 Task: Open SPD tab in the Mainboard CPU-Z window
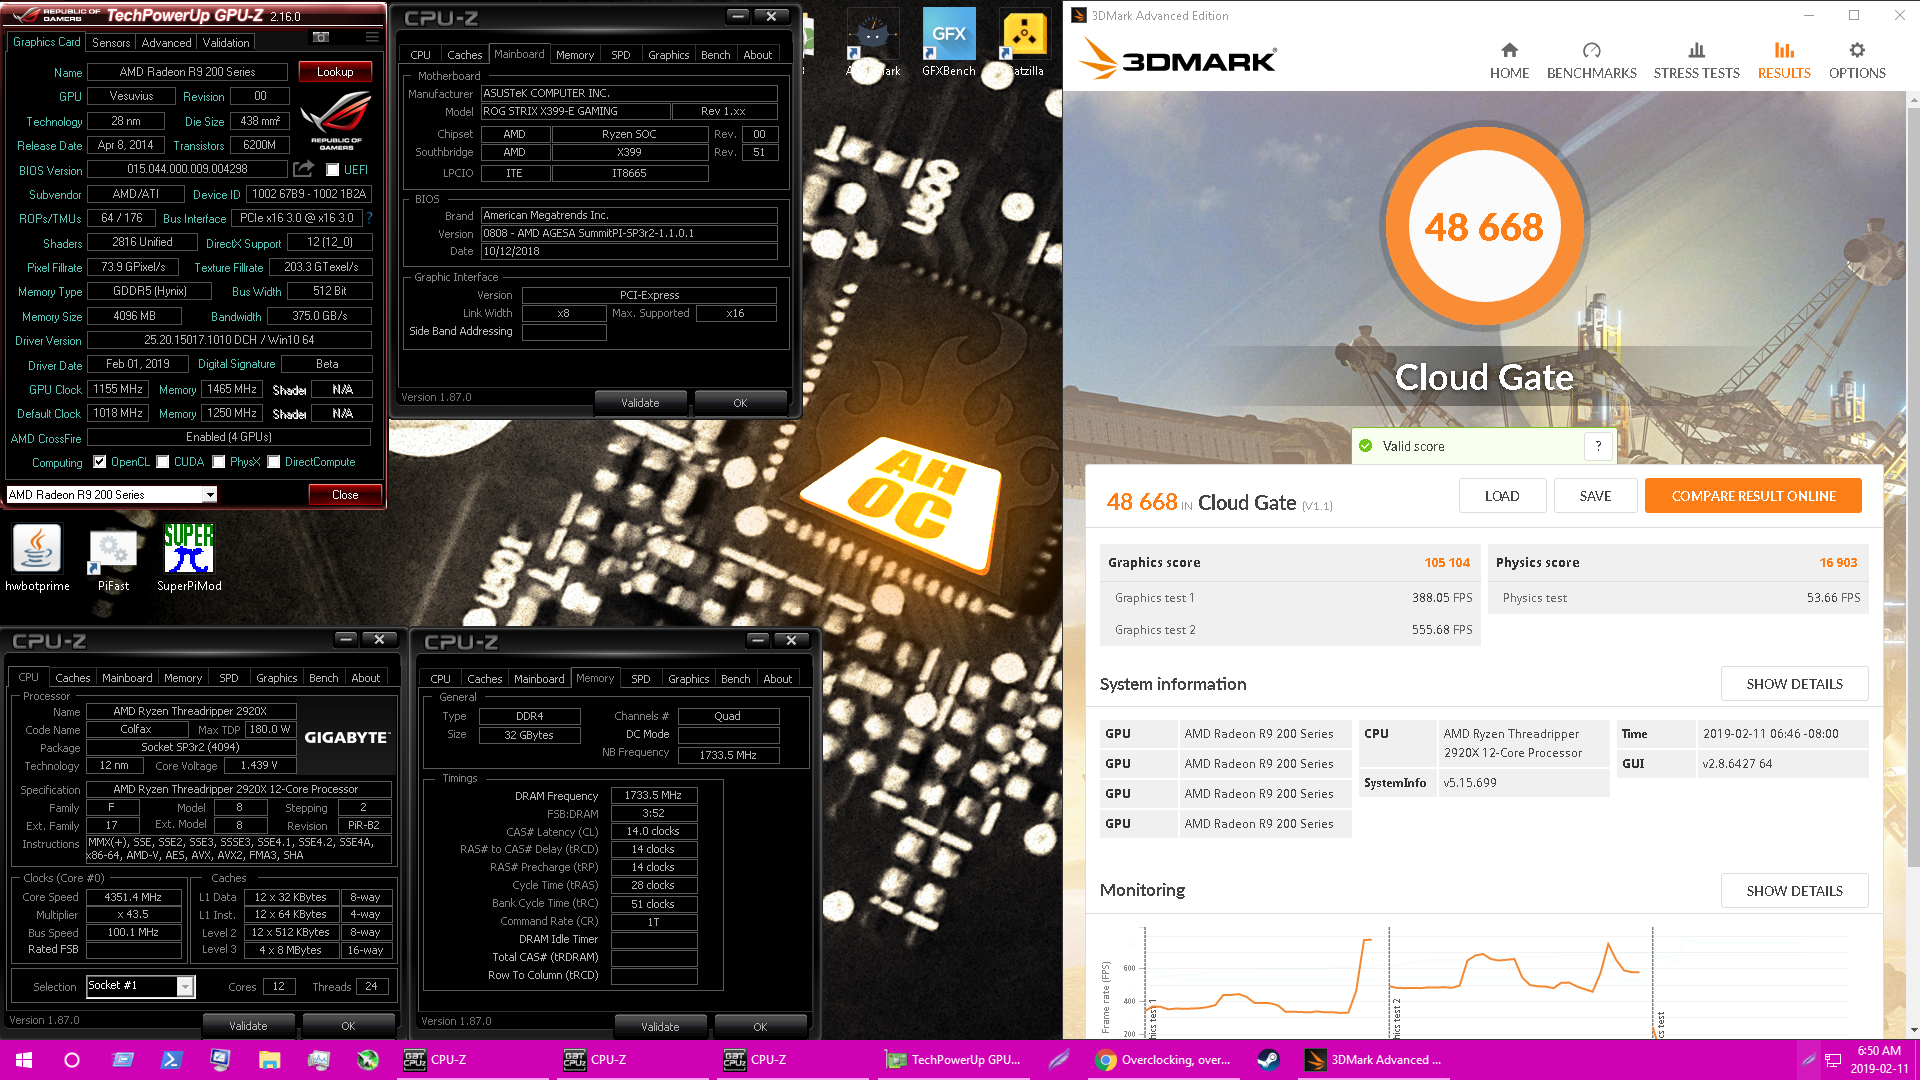620,55
